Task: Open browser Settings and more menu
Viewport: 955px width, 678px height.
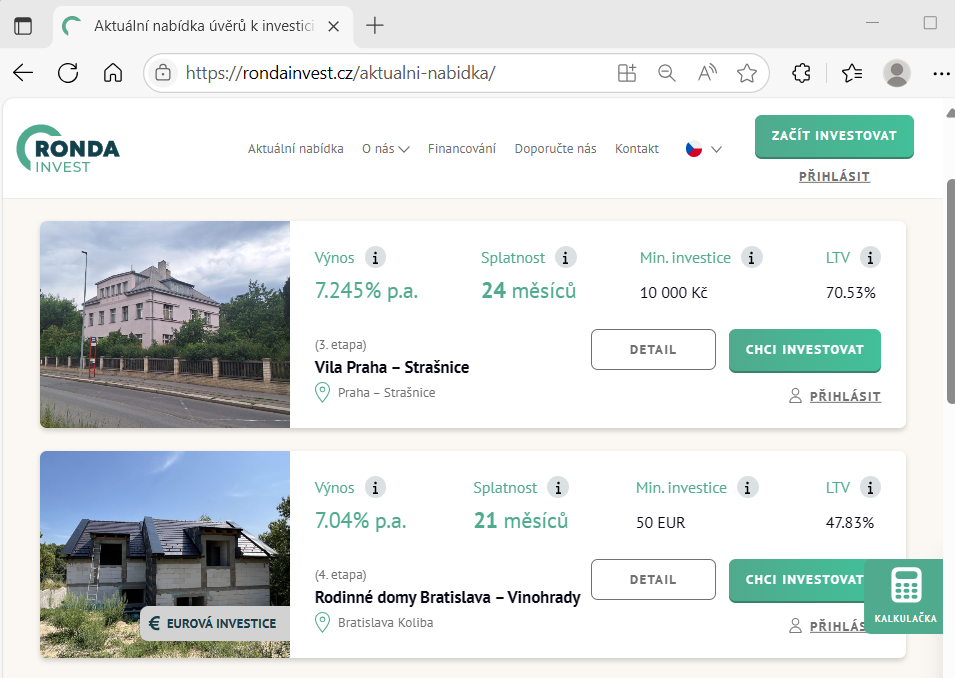Action: tap(940, 73)
